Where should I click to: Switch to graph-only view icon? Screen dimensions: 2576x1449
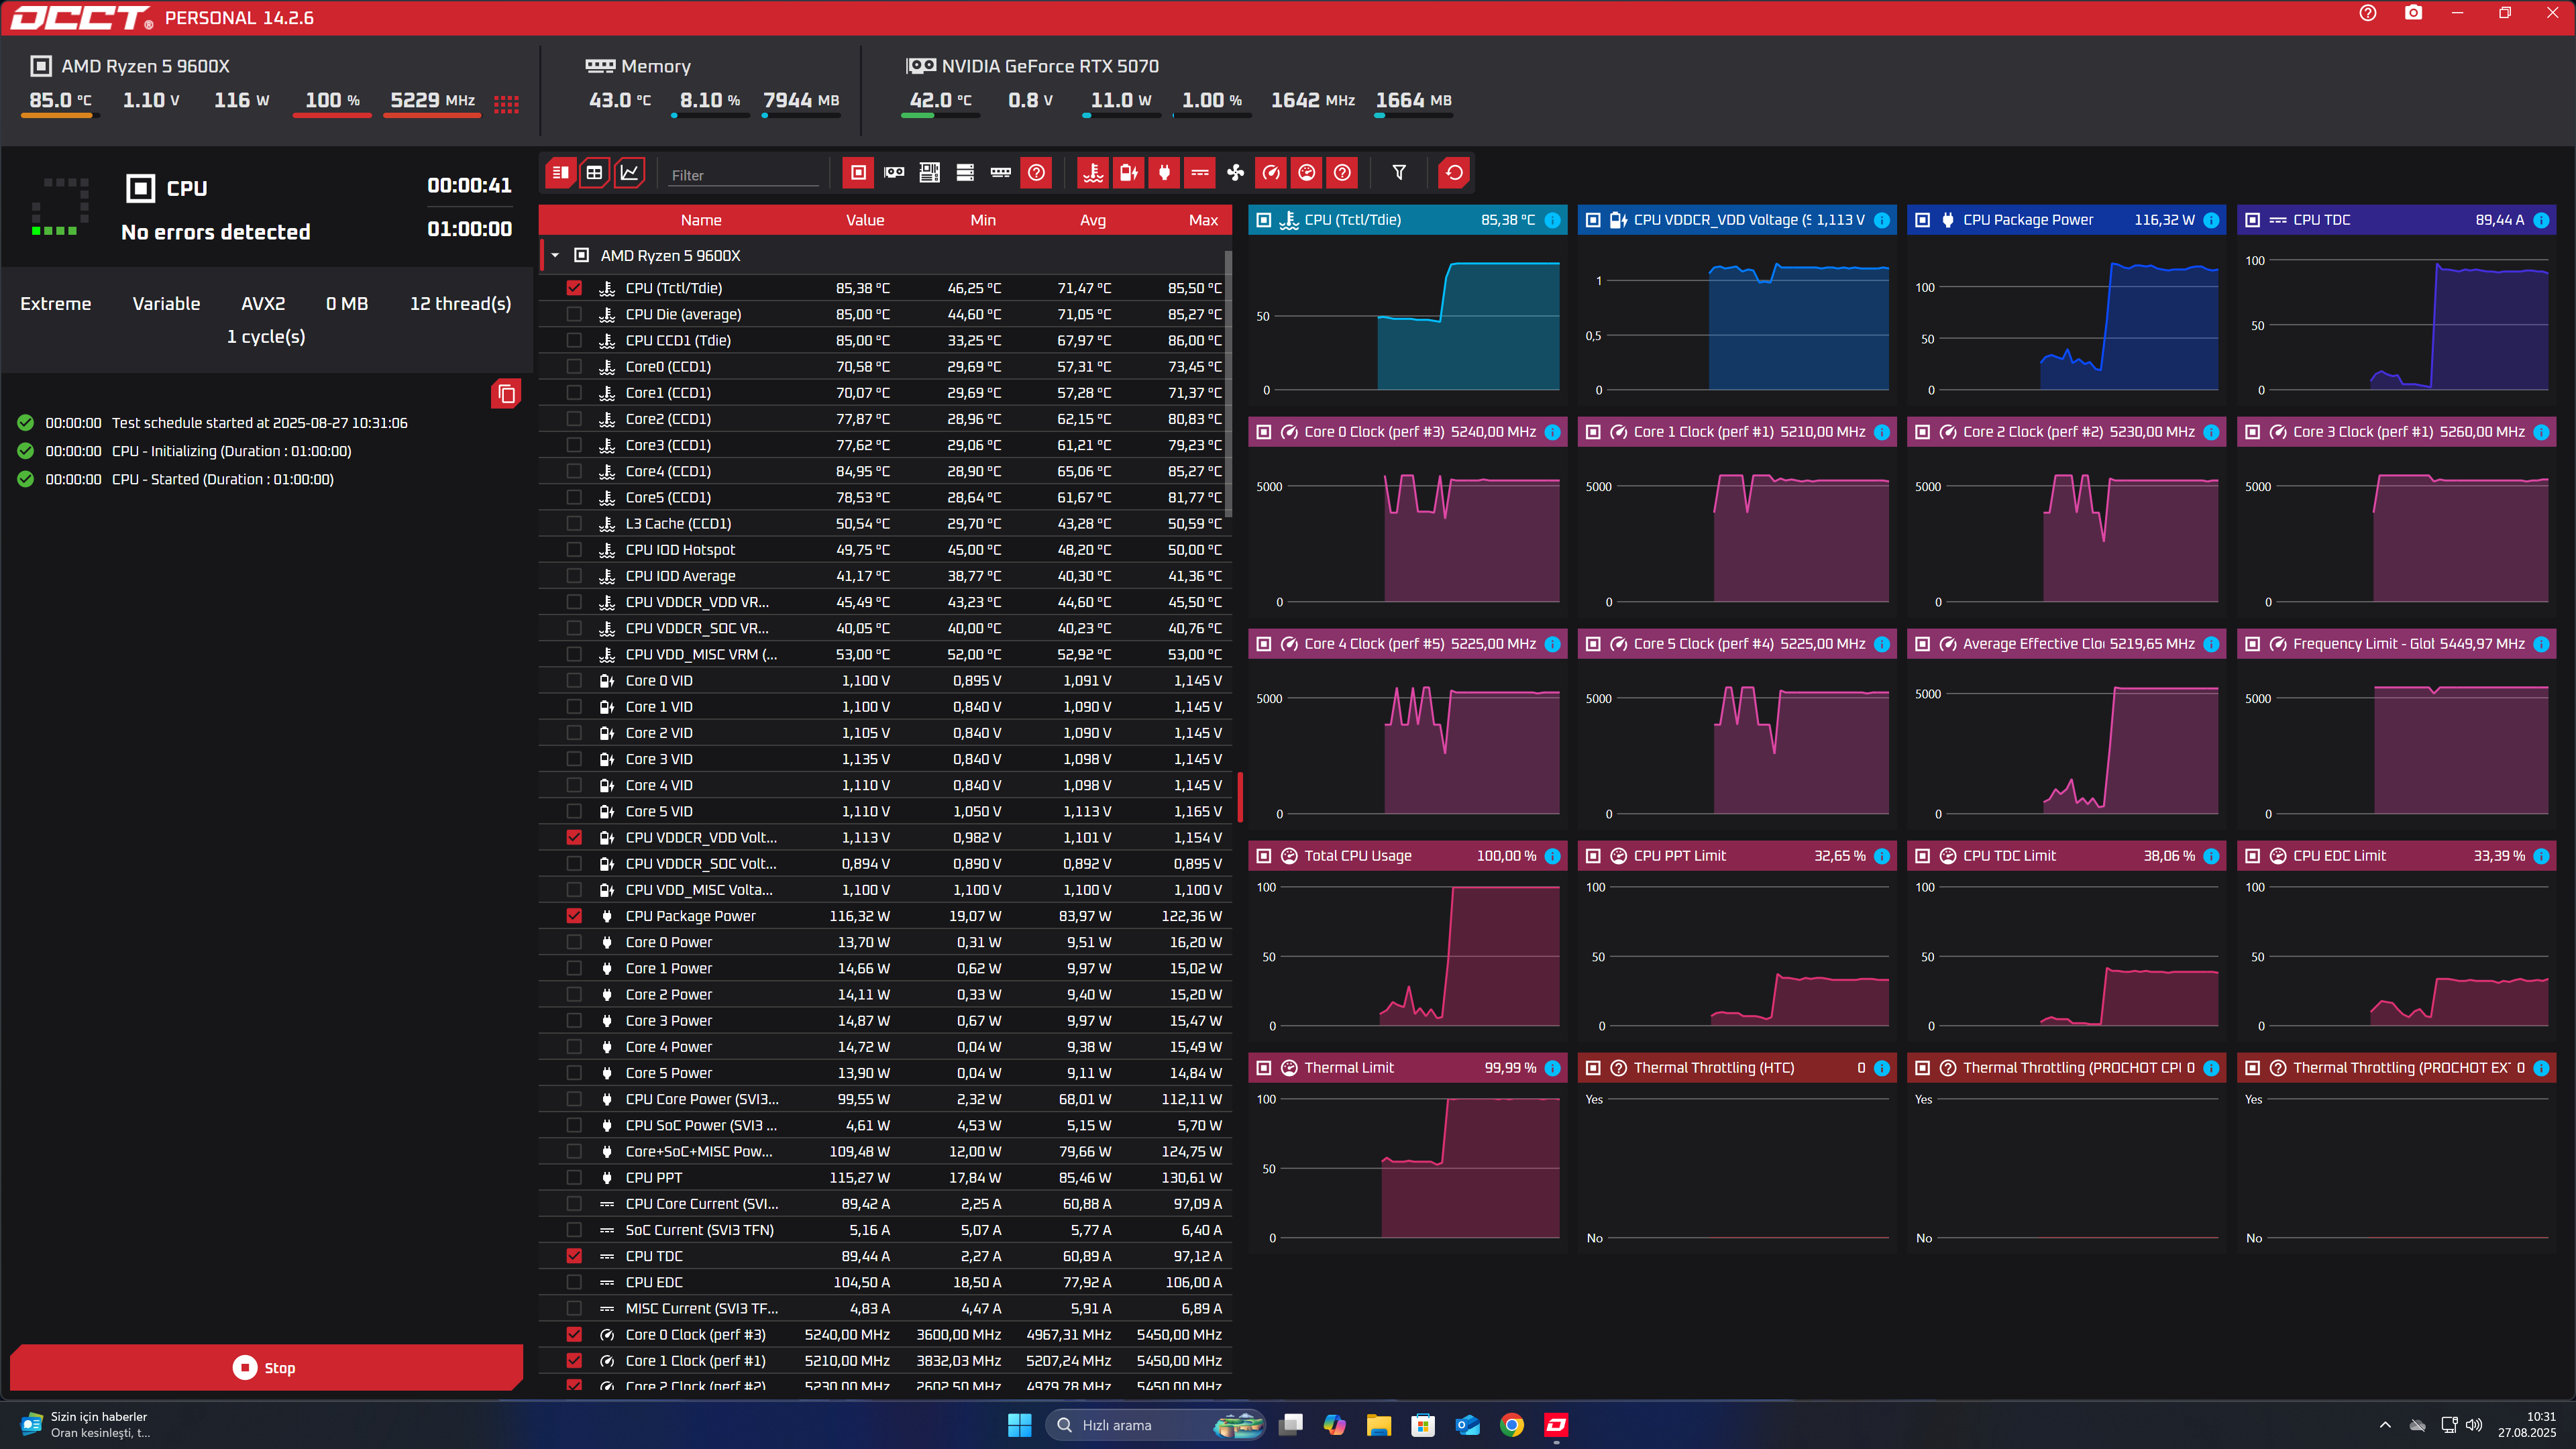point(629,173)
